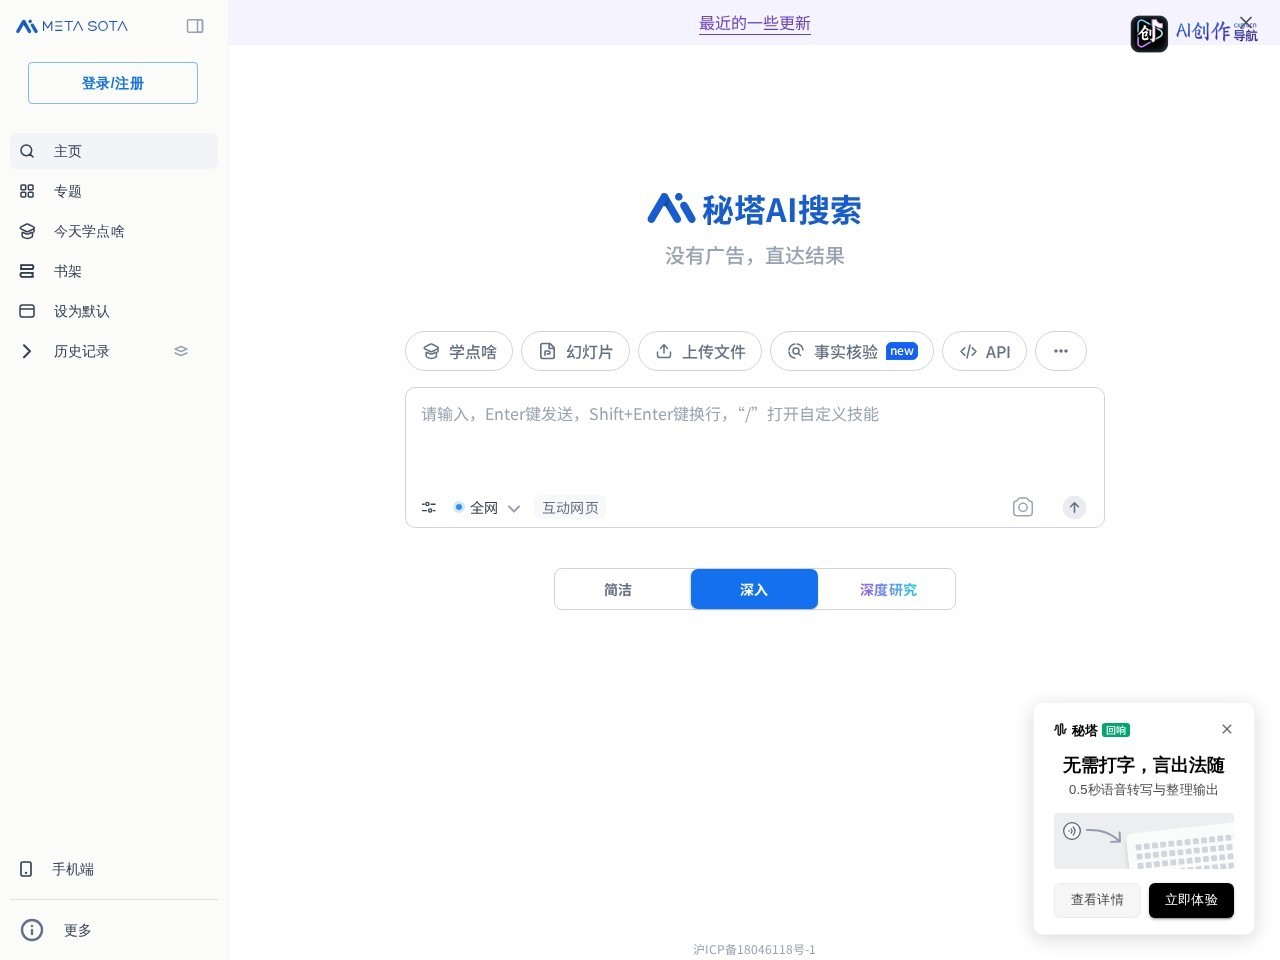Open the three-dot more options button
This screenshot has width=1280, height=960.
[x=1061, y=351]
